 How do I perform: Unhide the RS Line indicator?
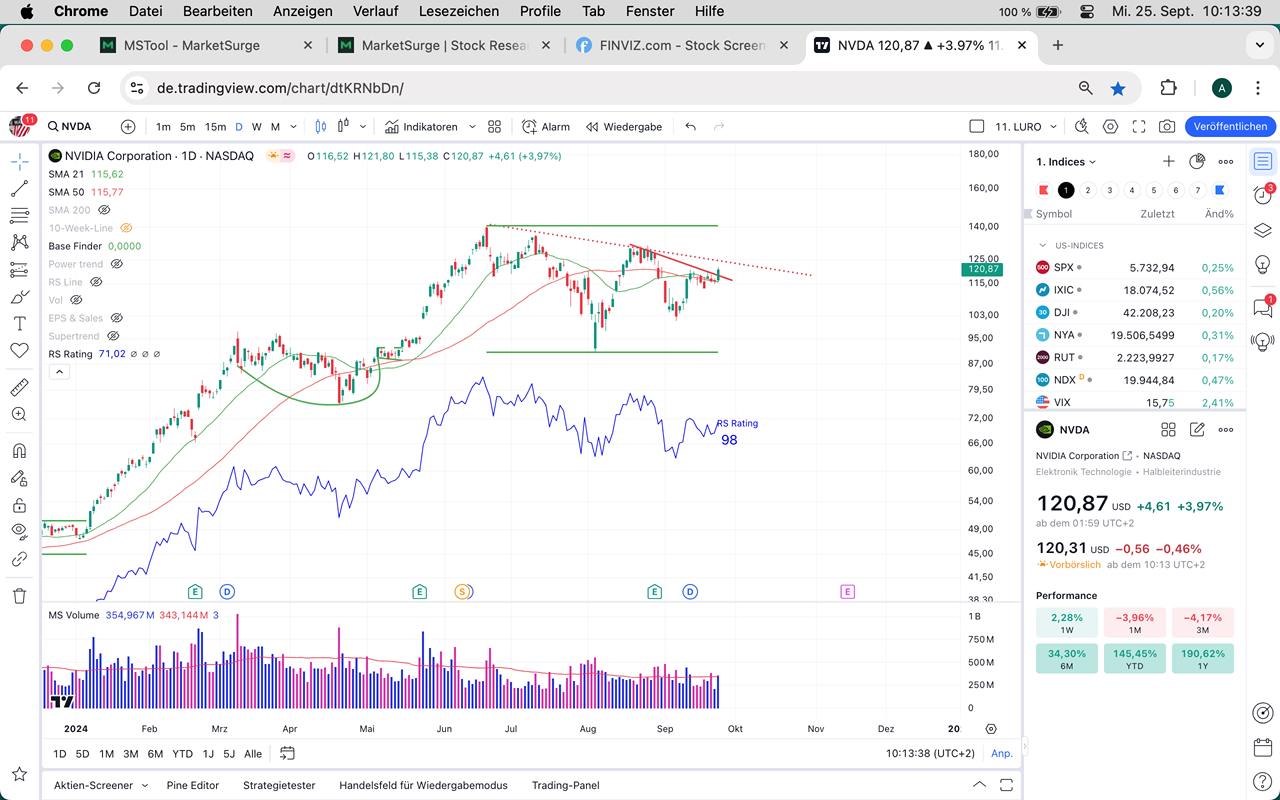(97, 282)
